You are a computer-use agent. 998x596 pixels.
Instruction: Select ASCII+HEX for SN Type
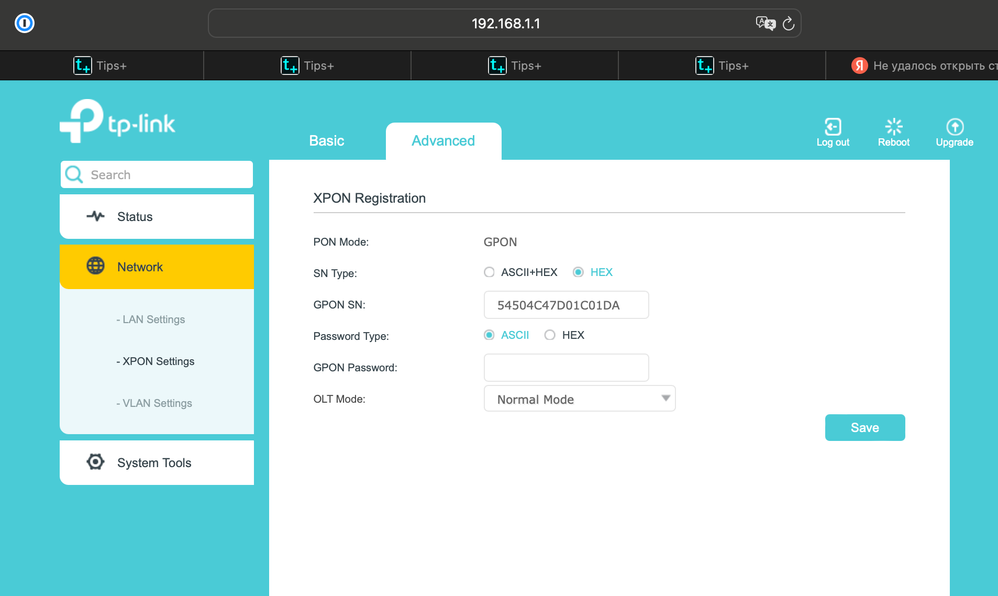click(489, 272)
